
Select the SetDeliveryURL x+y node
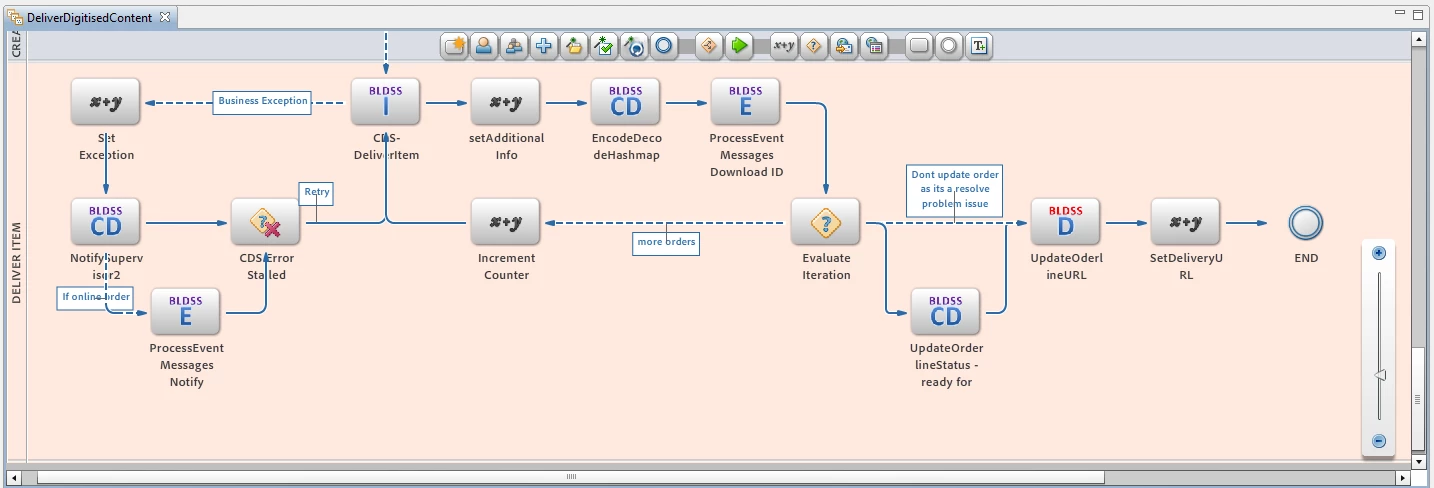[1185, 222]
